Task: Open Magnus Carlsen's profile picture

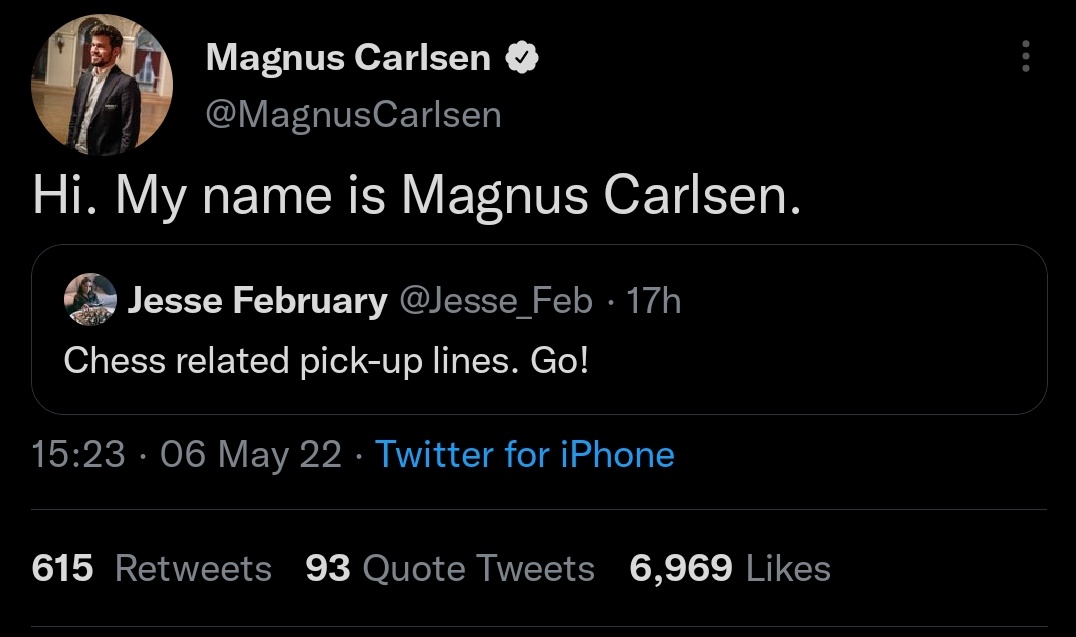Action: [103, 85]
